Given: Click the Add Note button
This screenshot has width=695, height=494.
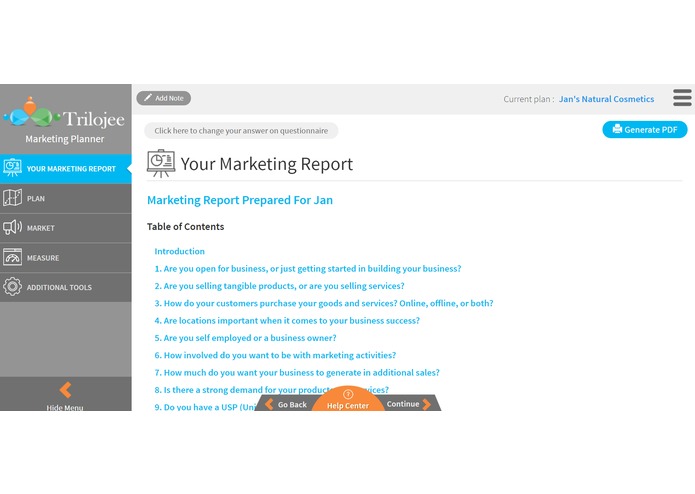Looking at the screenshot, I should click(x=164, y=98).
